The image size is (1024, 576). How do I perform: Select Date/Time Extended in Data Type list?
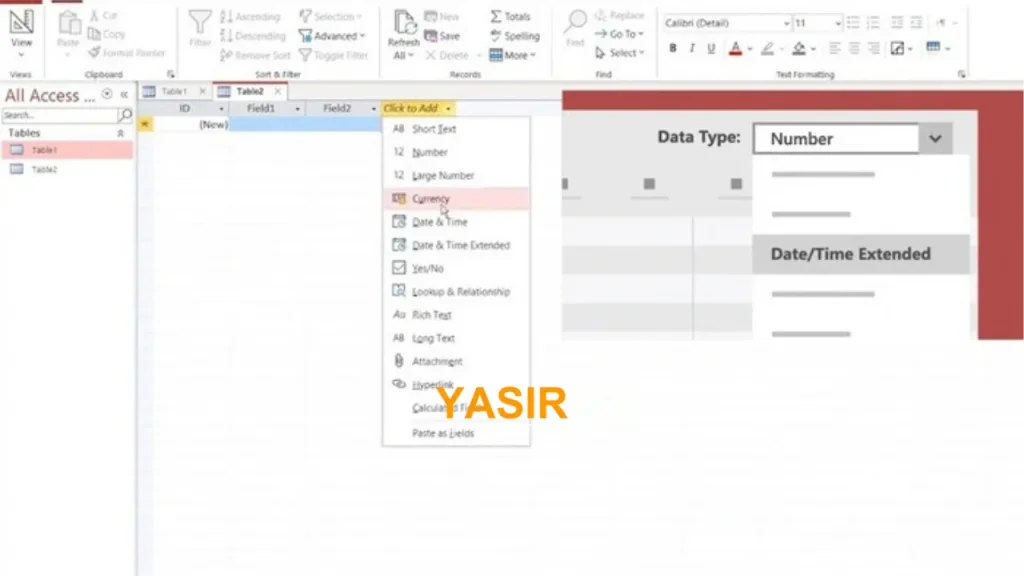pos(861,254)
